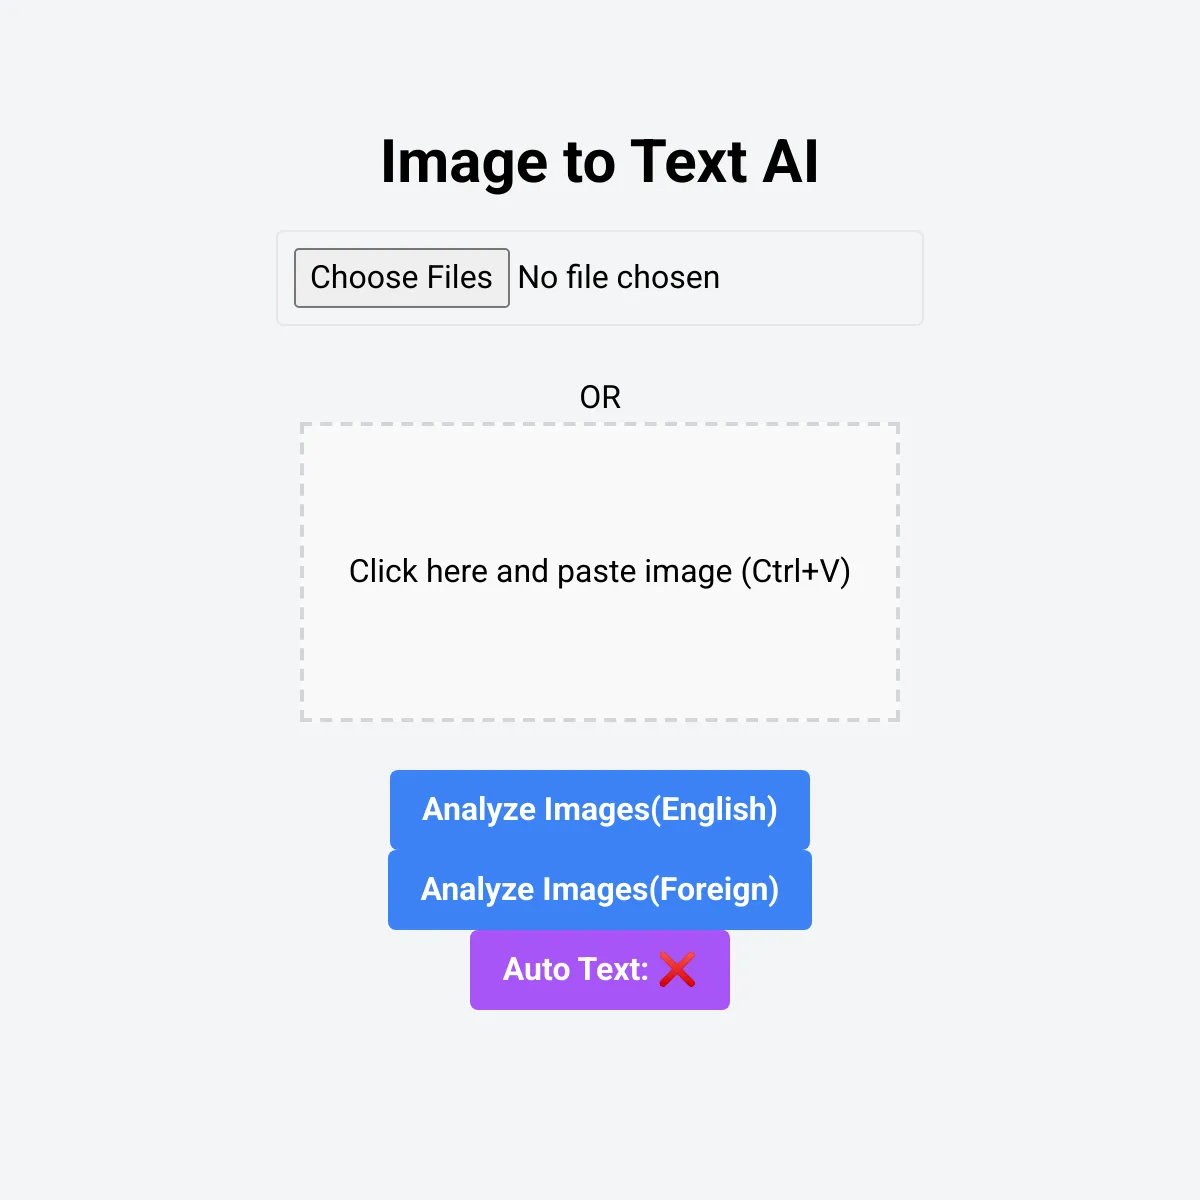Click 'Click here and paste image' text

541,571
